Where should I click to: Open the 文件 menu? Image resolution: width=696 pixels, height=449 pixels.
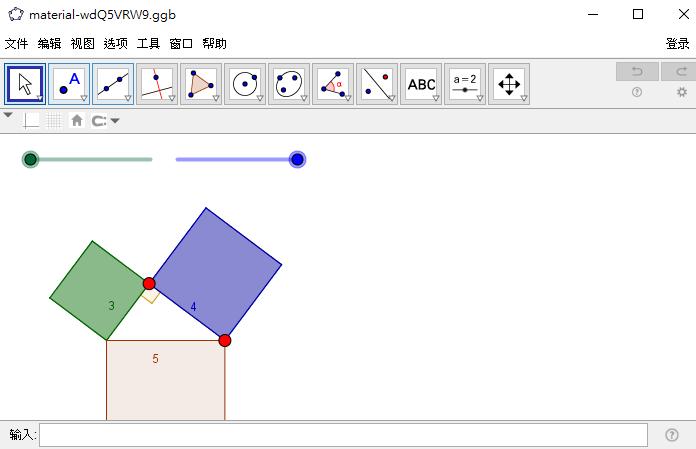16,43
